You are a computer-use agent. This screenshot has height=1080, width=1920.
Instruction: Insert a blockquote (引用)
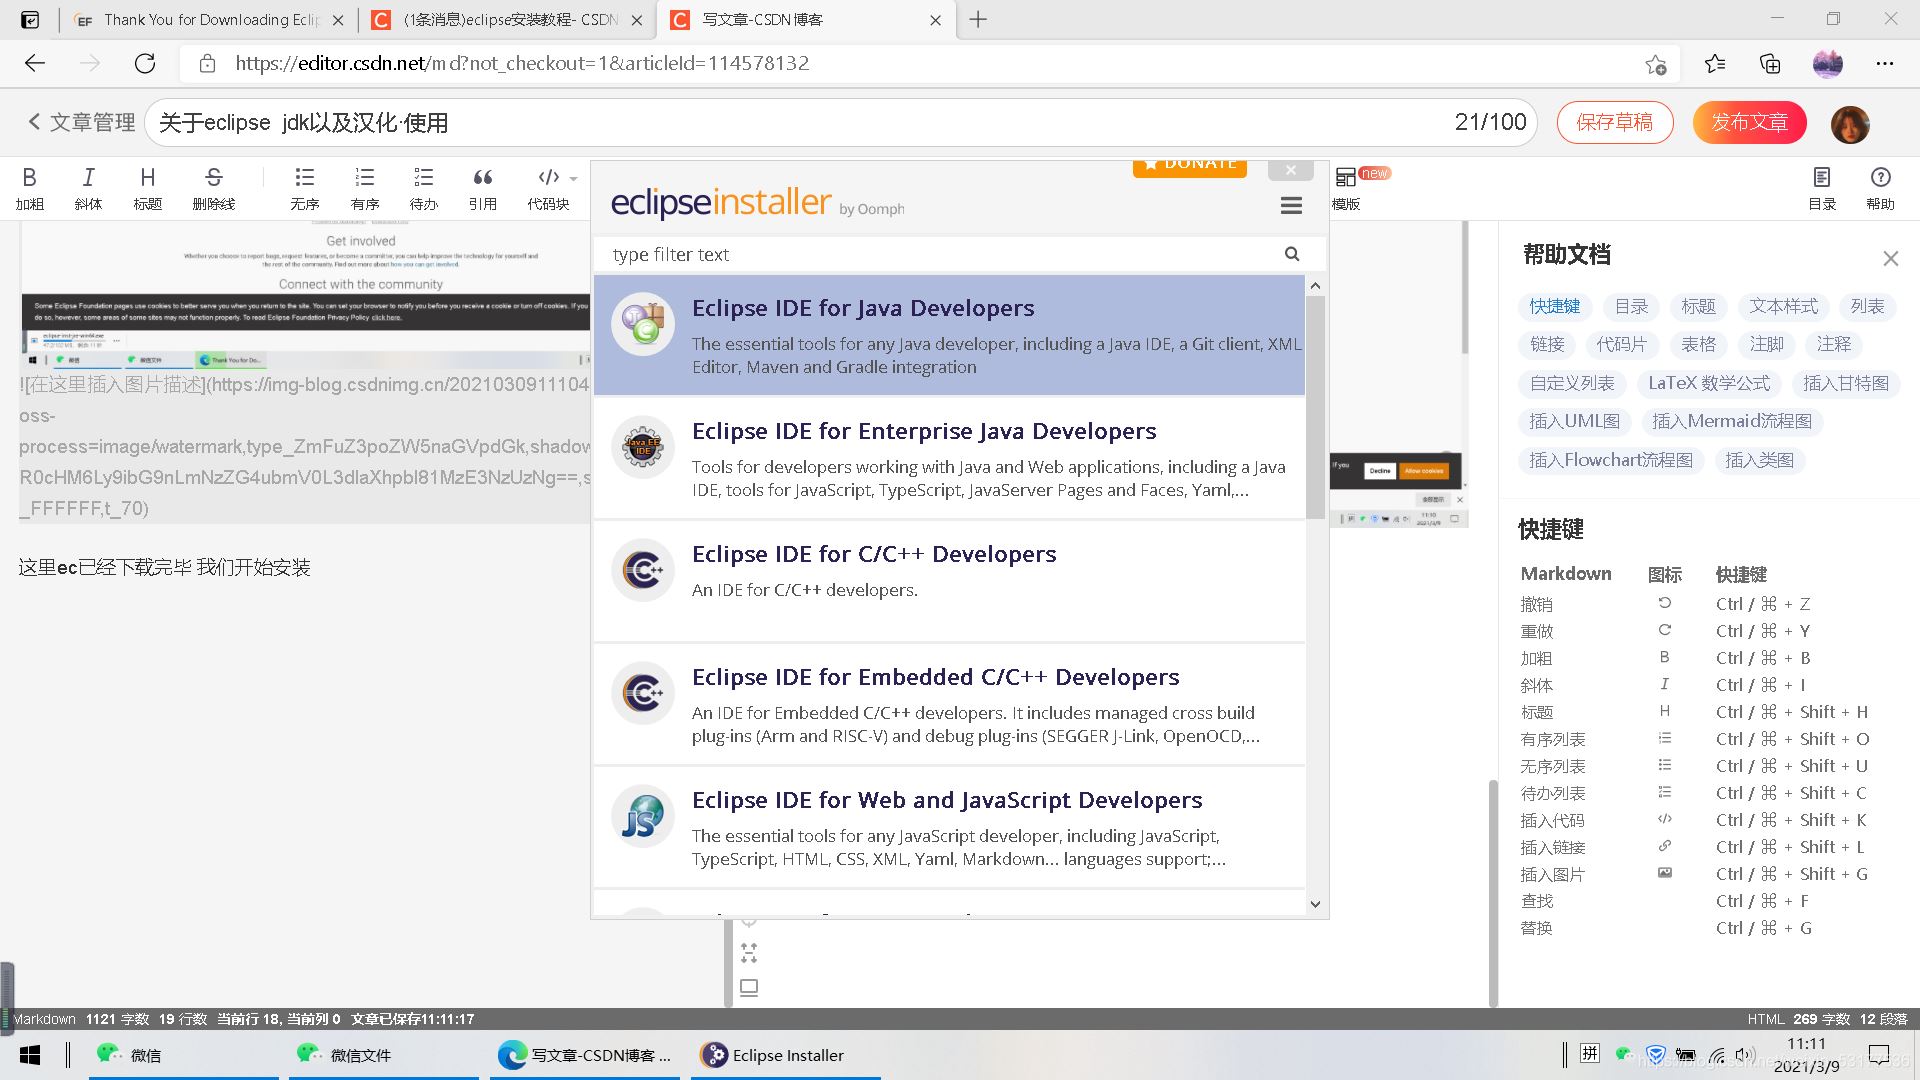(x=483, y=188)
